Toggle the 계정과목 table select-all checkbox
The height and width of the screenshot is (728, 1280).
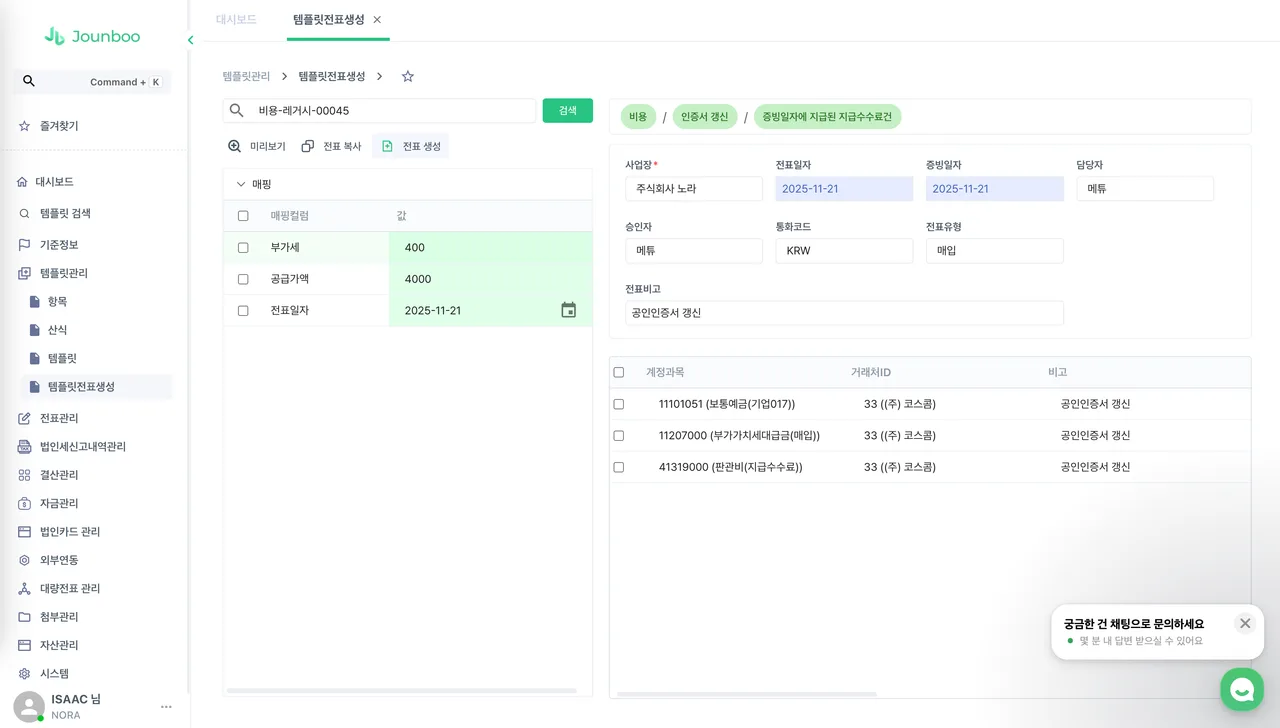click(x=618, y=372)
